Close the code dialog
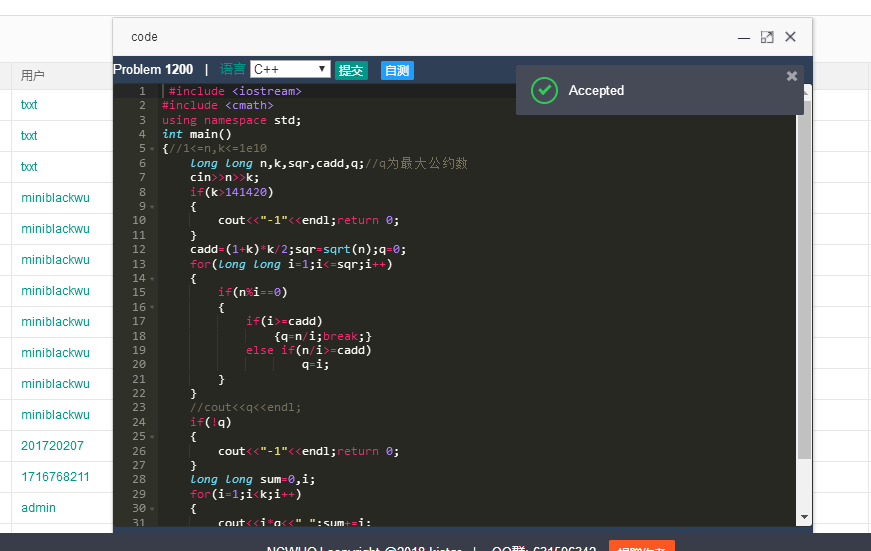871x551 pixels. [790, 37]
